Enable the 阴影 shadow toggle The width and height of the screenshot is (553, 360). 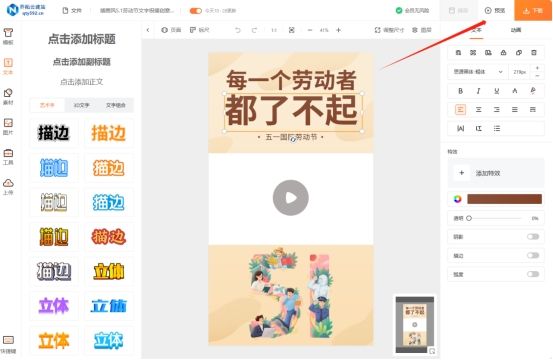pos(533,237)
